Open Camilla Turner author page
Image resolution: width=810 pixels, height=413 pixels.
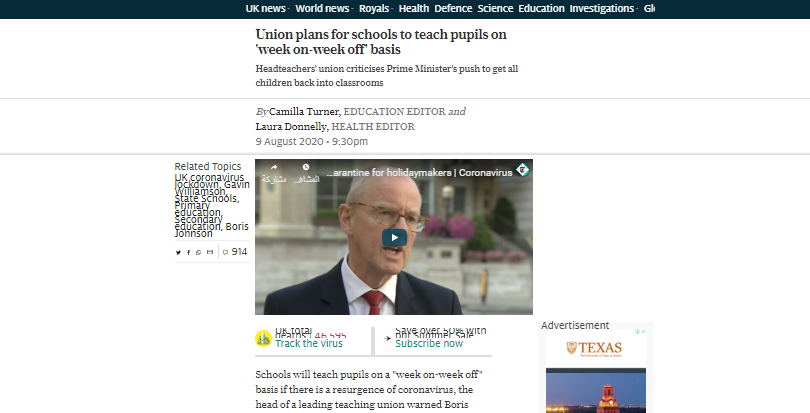tap(304, 112)
